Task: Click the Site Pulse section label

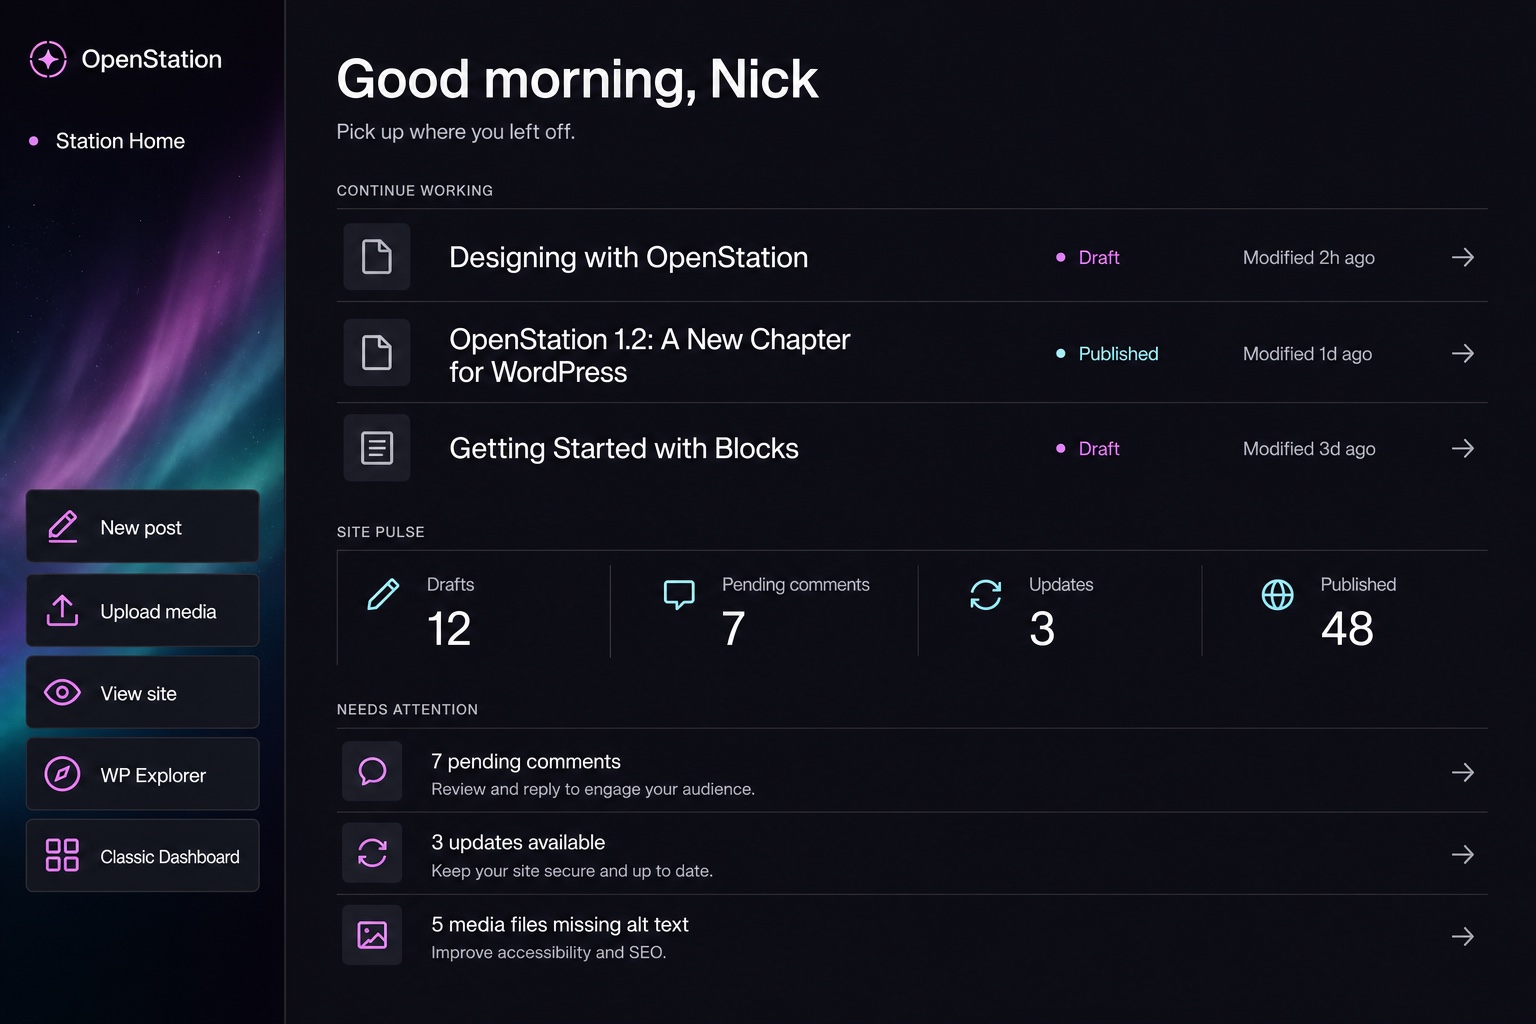Action: [381, 532]
